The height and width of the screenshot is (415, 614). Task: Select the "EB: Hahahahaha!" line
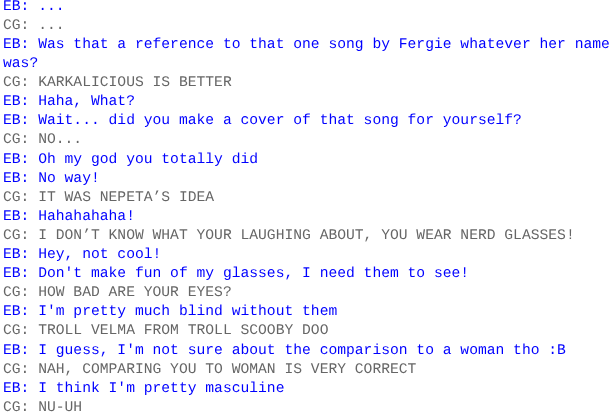pyautogui.click(x=69, y=215)
